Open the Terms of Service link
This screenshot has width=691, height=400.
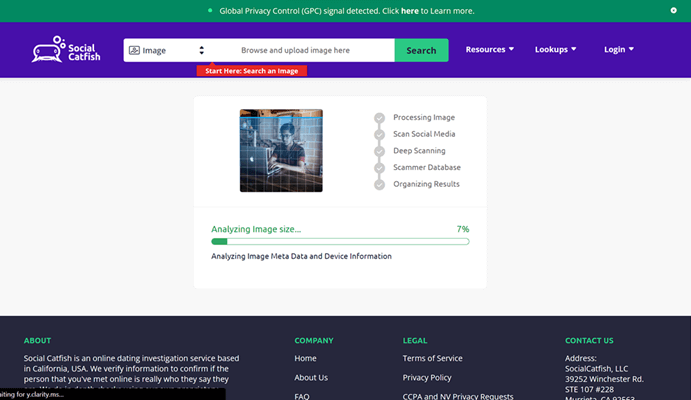tap(432, 358)
